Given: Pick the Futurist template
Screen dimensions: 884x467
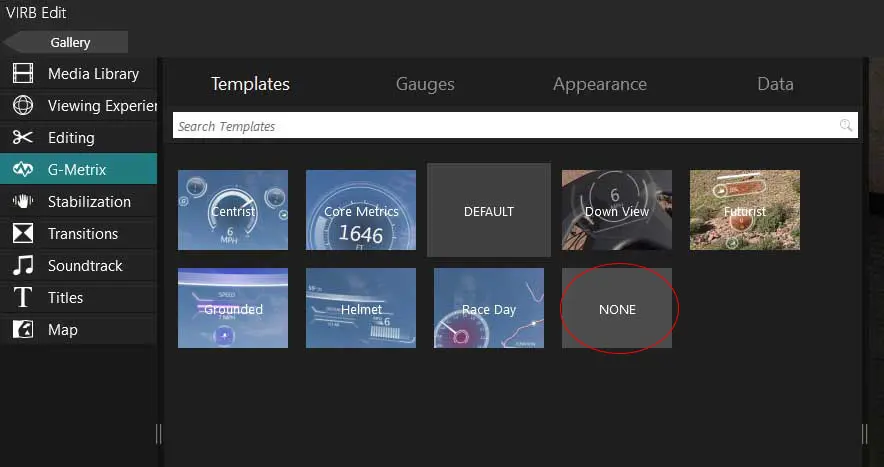Looking at the screenshot, I should click(745, 210).
